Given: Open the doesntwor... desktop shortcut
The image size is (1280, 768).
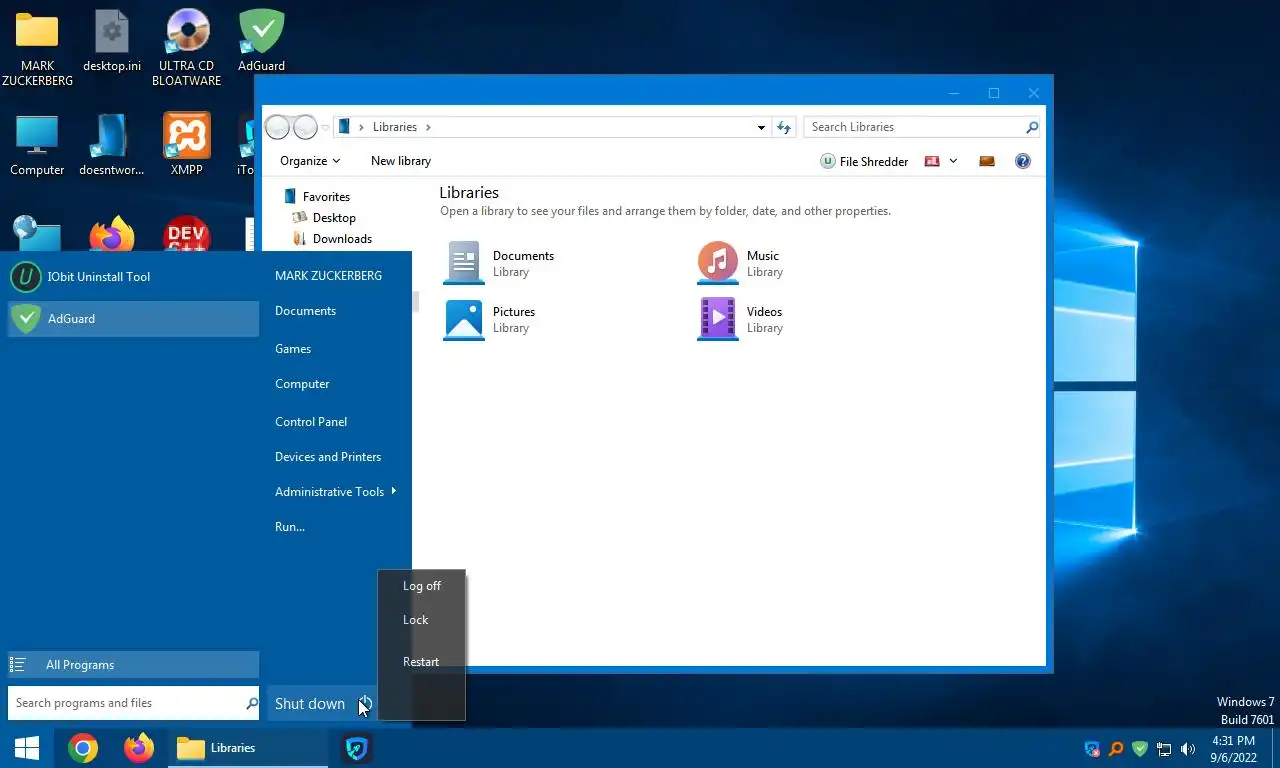Looking at the screenshot, I should (111, 145).
